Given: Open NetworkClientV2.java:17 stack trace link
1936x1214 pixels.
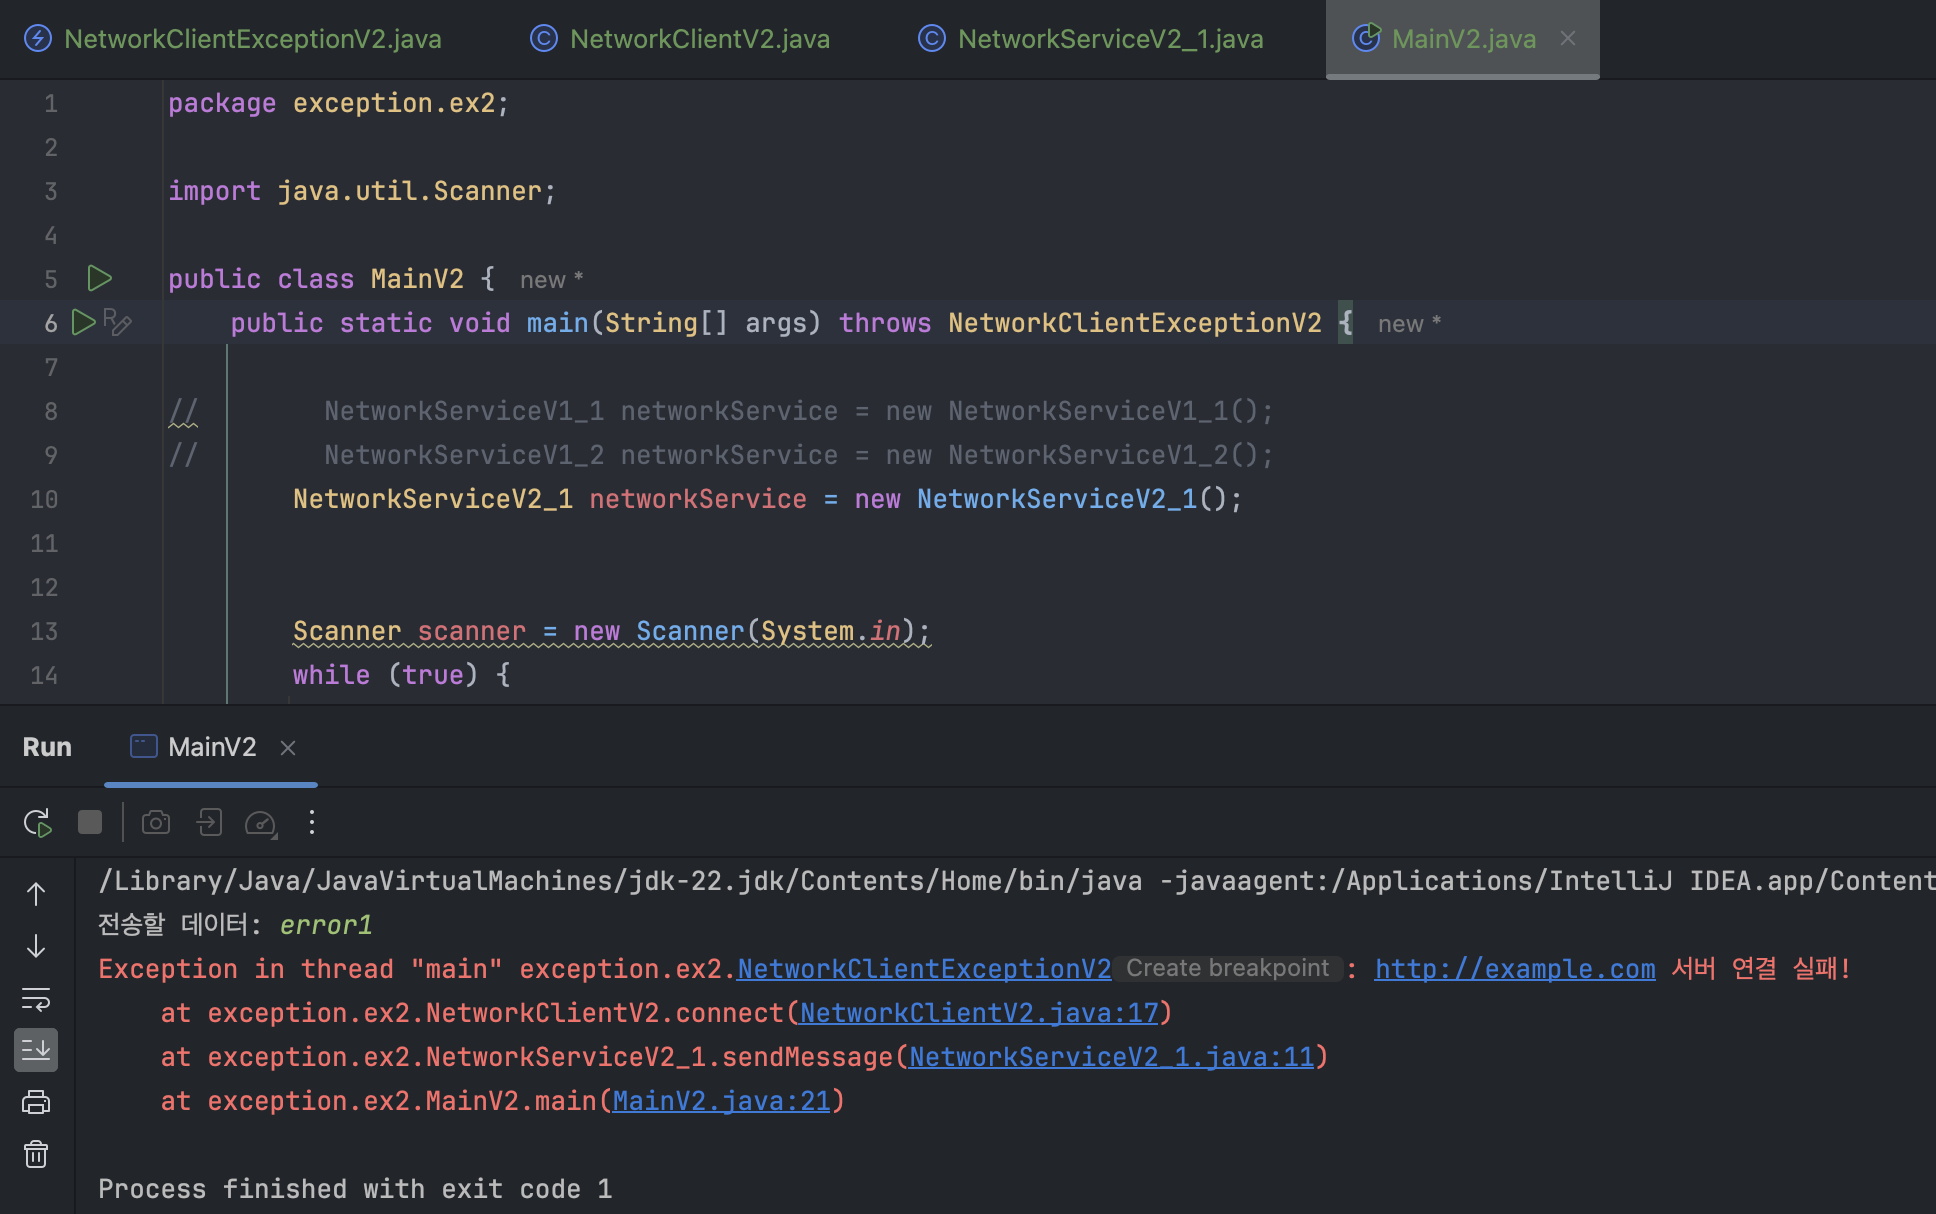Looking at the screenshot, I should (x=978, y=1013).
